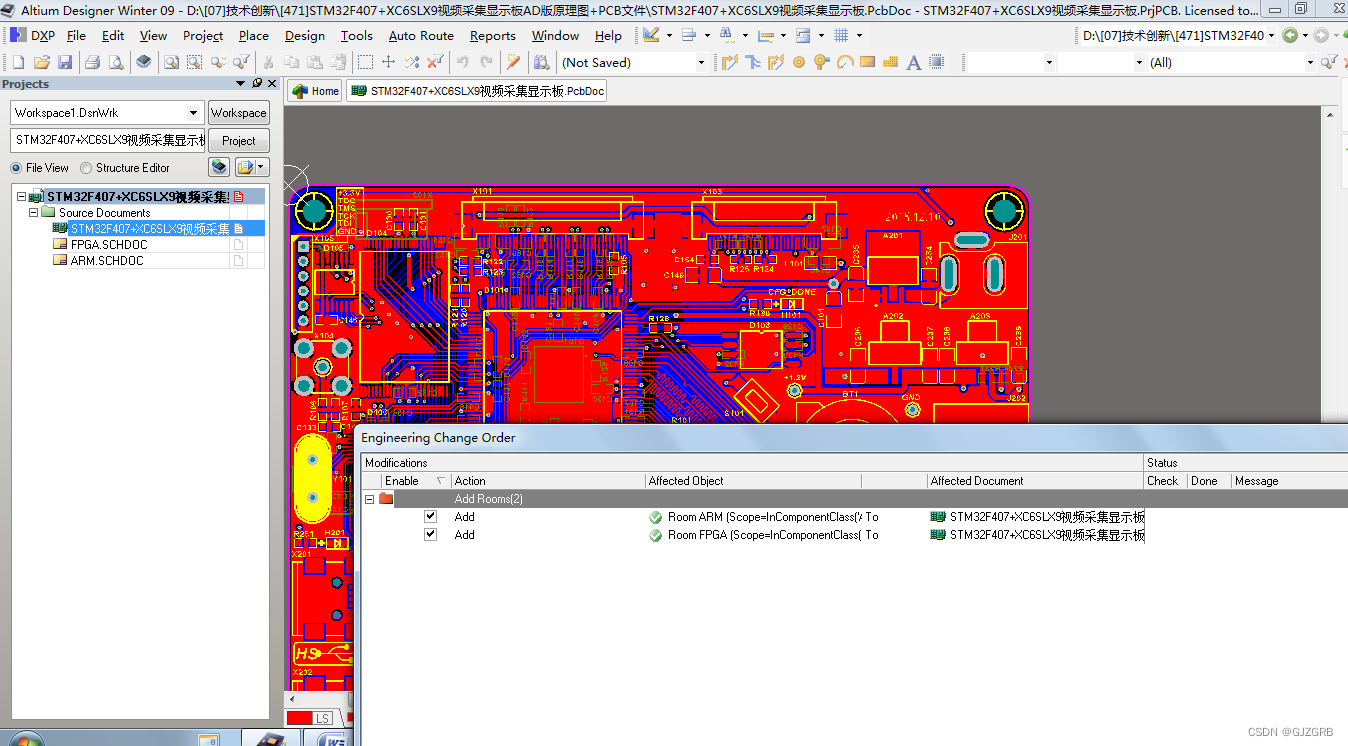This screenshot has width=1348, height=746.
Task: Click the Project button
Action: pos(238,141)
